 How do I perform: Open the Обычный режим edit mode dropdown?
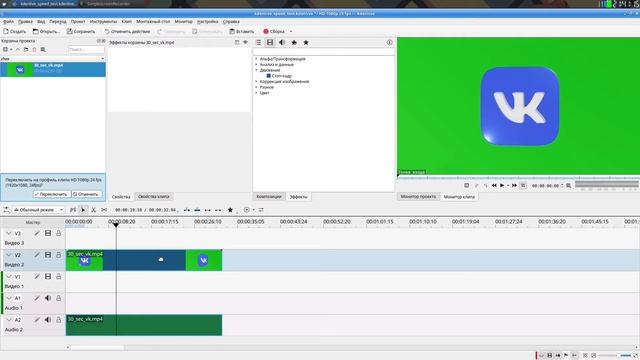pyautogui.click(x=38, y=210)
